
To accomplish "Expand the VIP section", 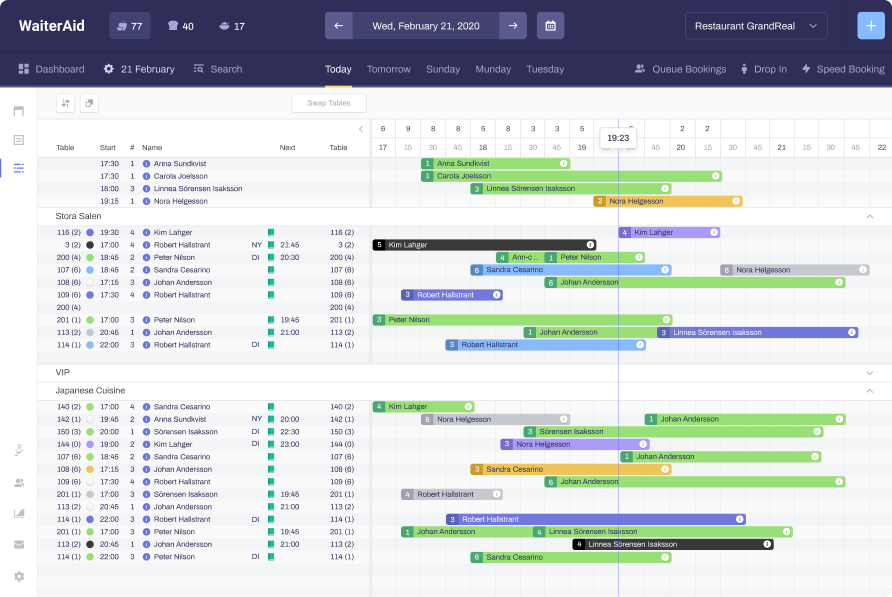I will [x=869, y=372].
